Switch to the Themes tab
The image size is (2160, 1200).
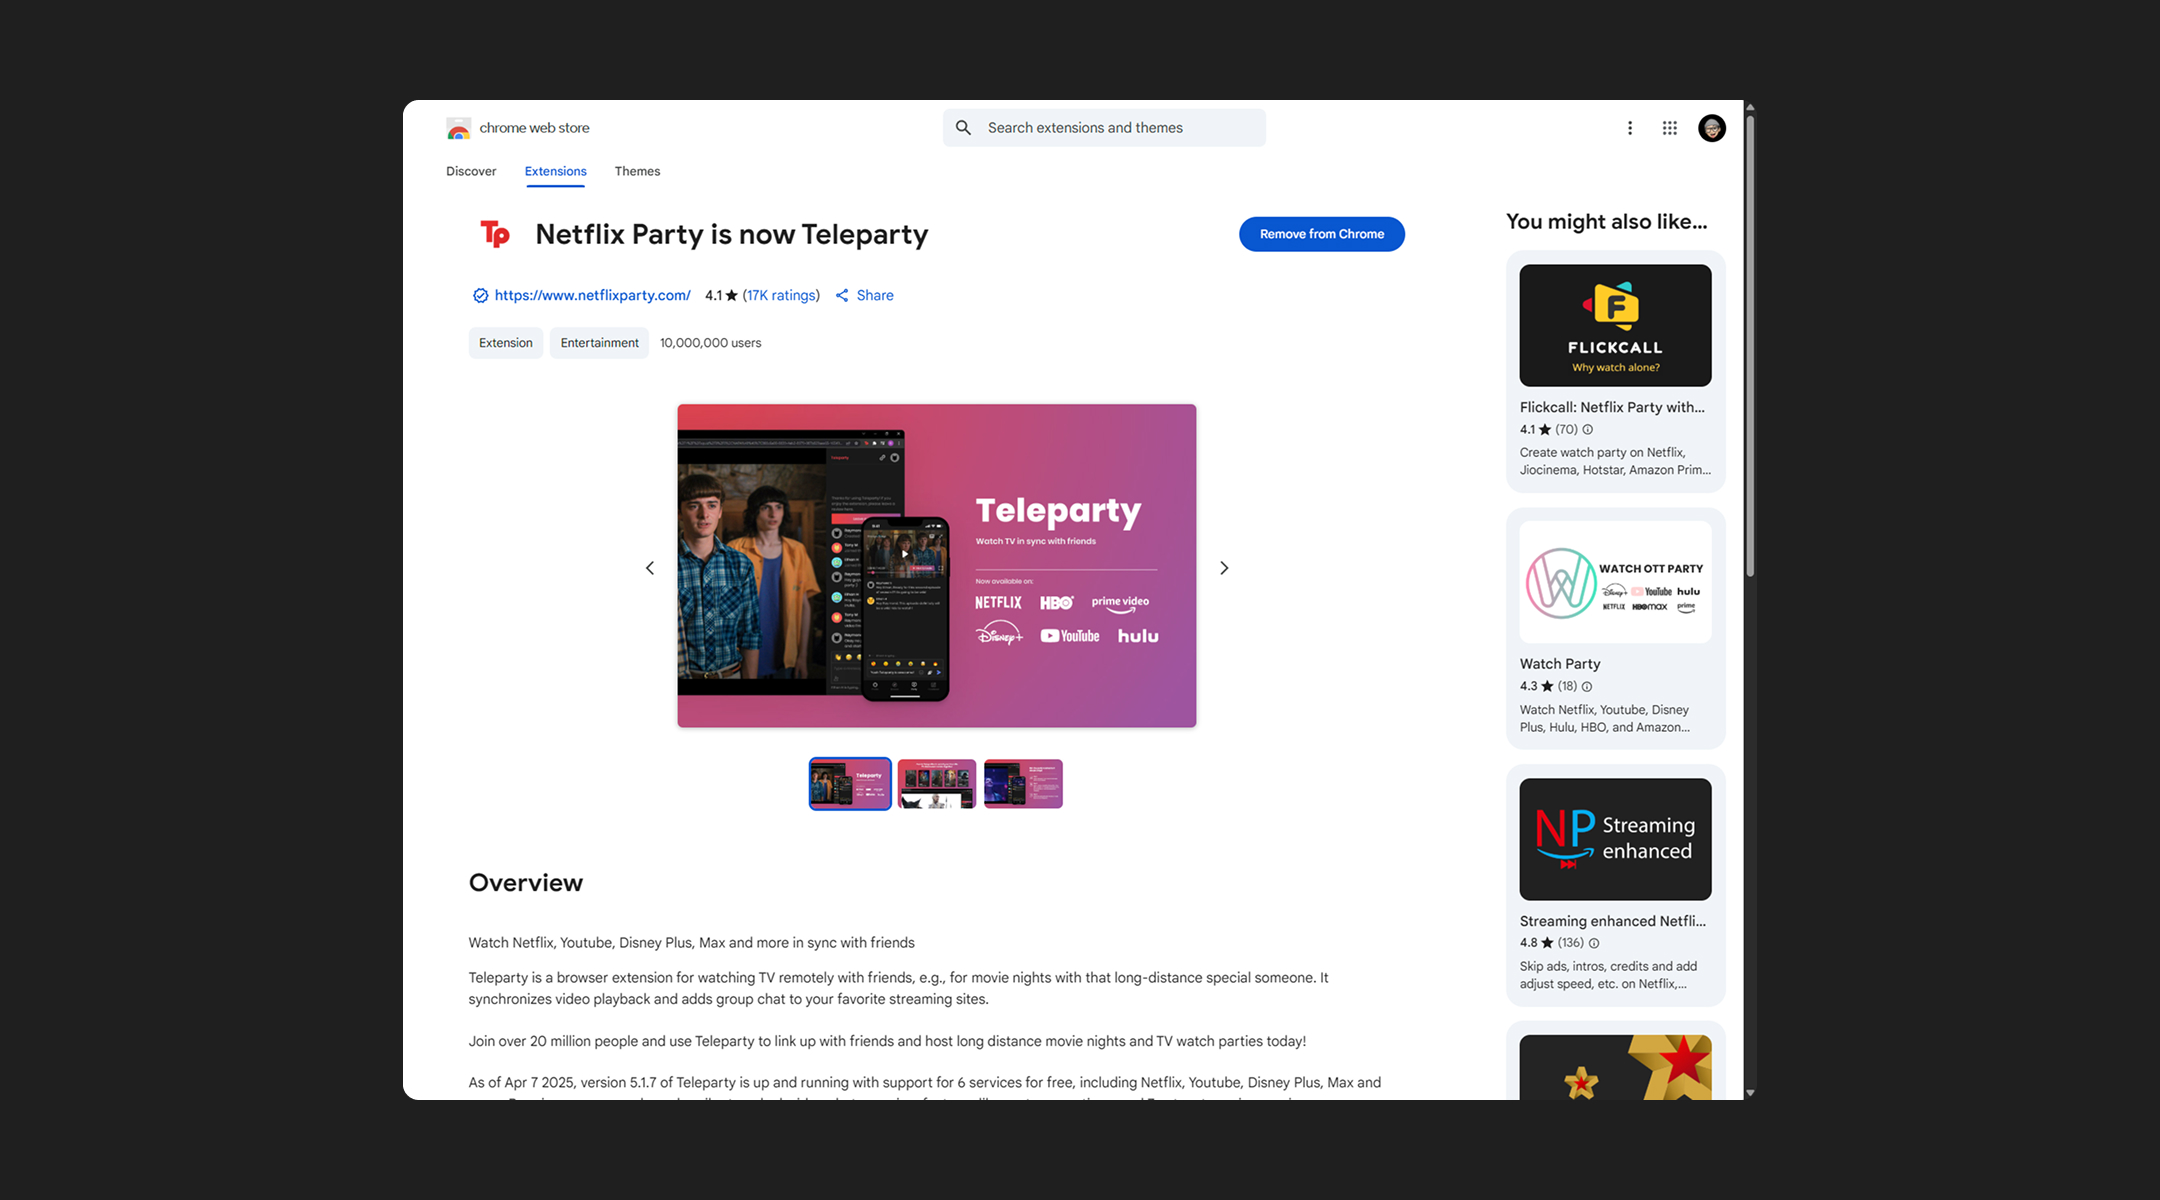637,171
